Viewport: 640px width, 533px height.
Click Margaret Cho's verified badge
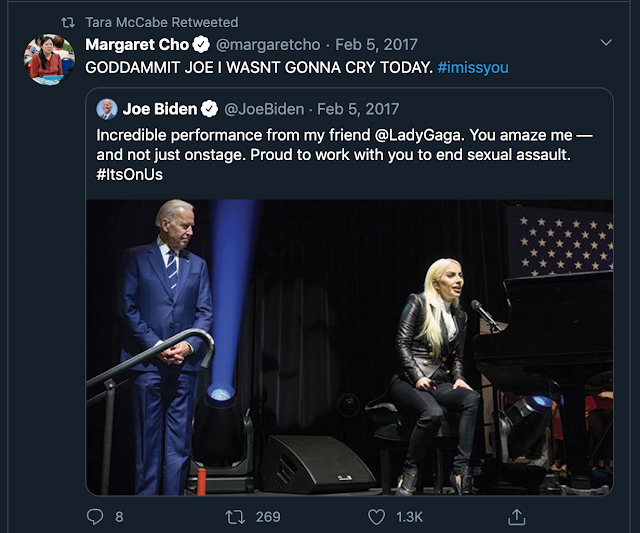pos(201,44)
